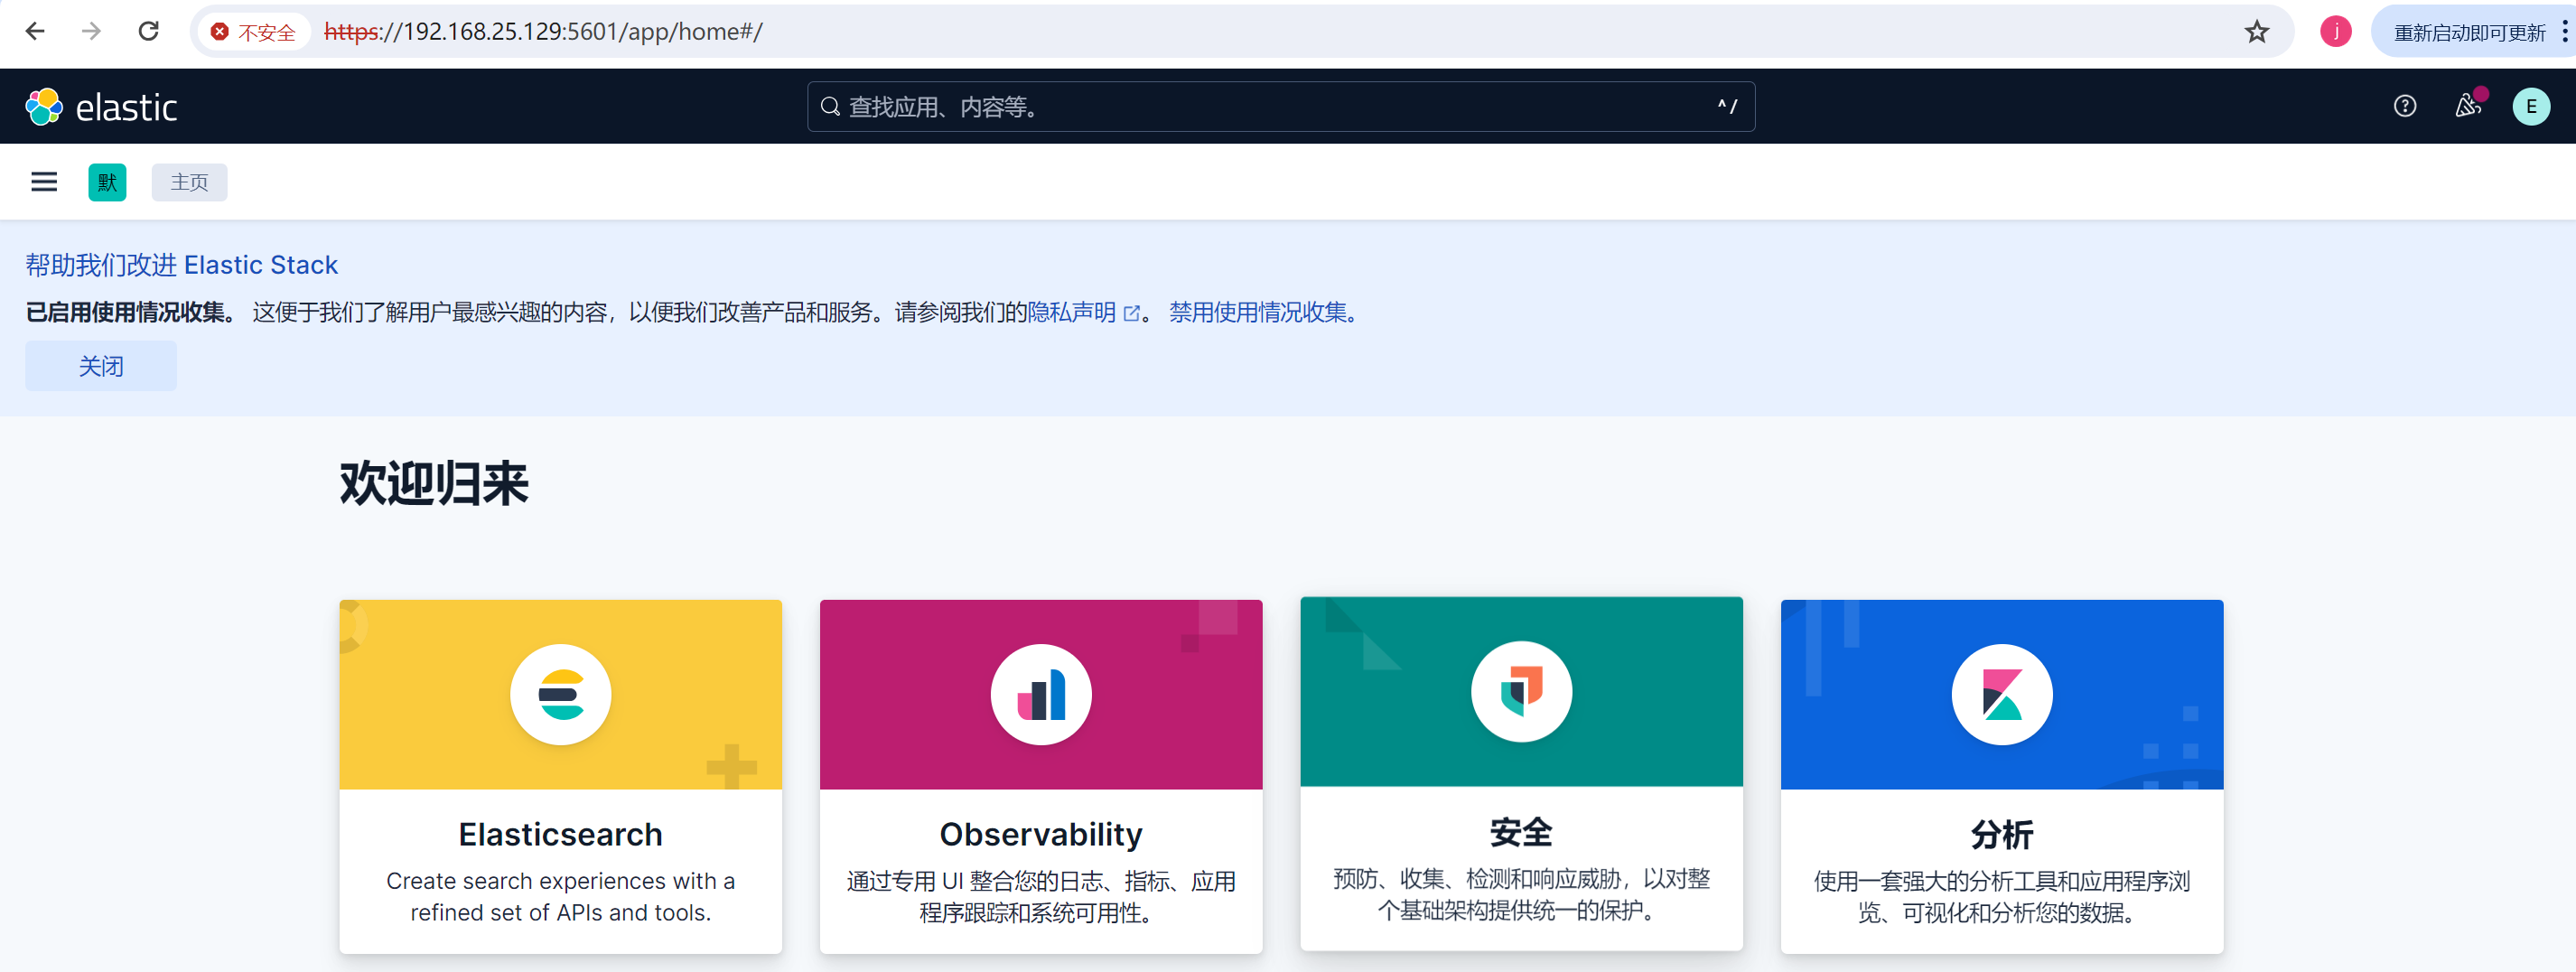Image resolution: width=2576 pixels, height=972 pixels.
Task: Click the browser forward arrow
Action: [91, 31]
